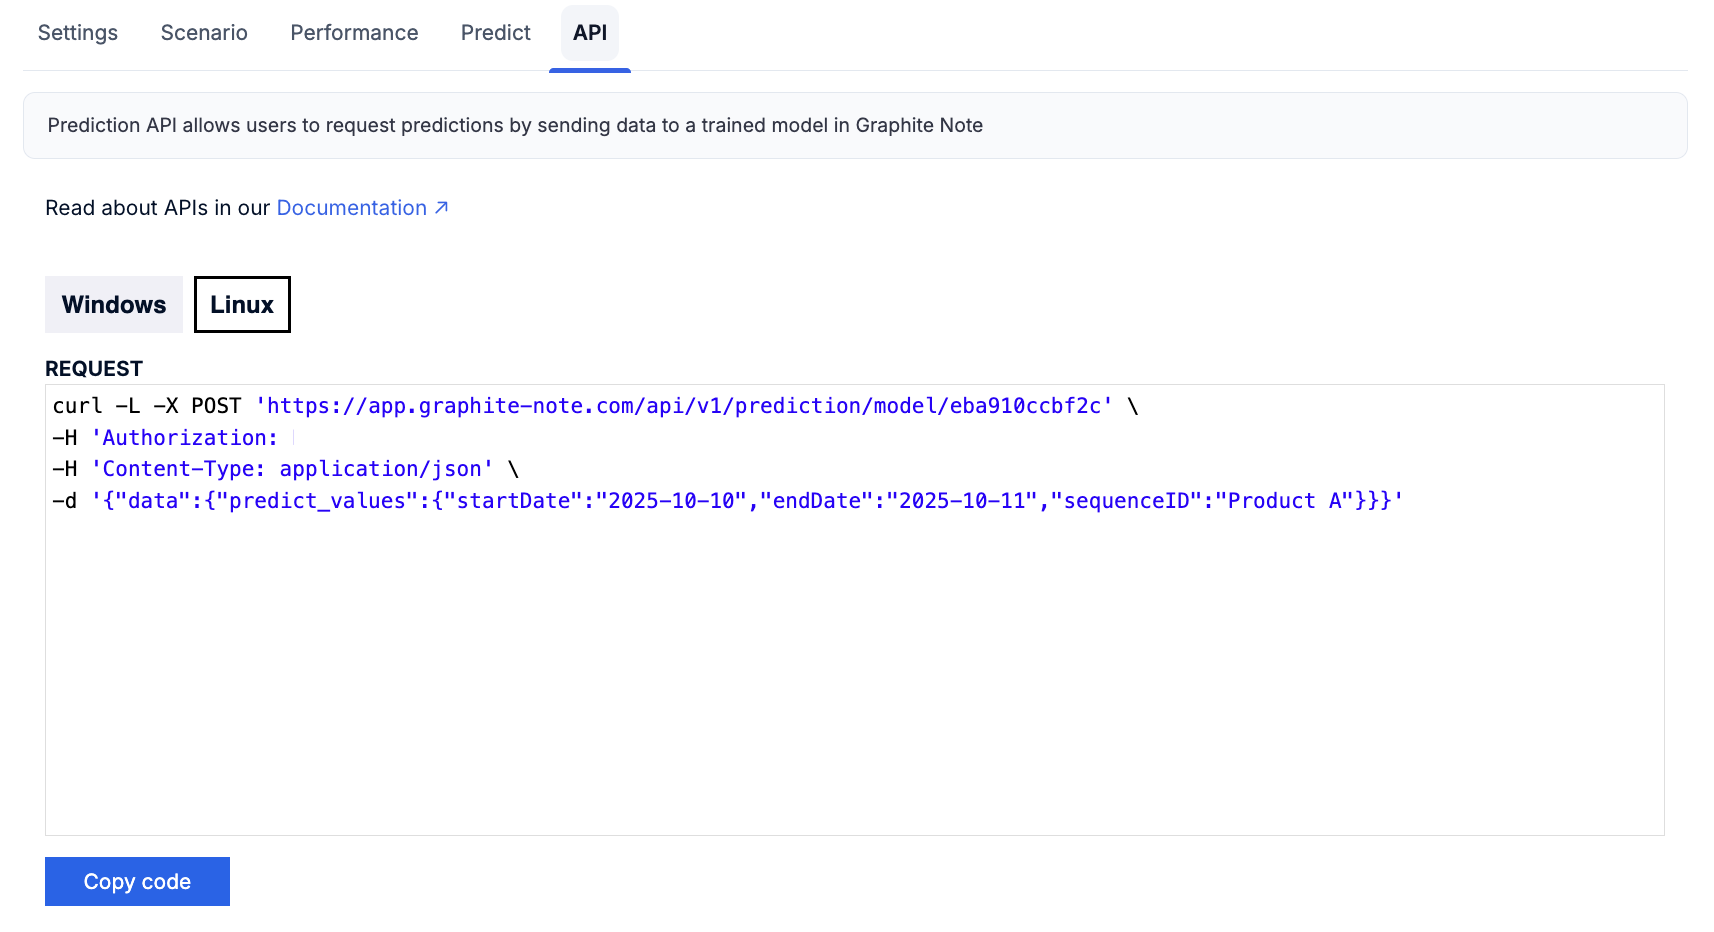Click the prediction model URL in code
The image size is (1714, 932).
click(x=684, y=406)
